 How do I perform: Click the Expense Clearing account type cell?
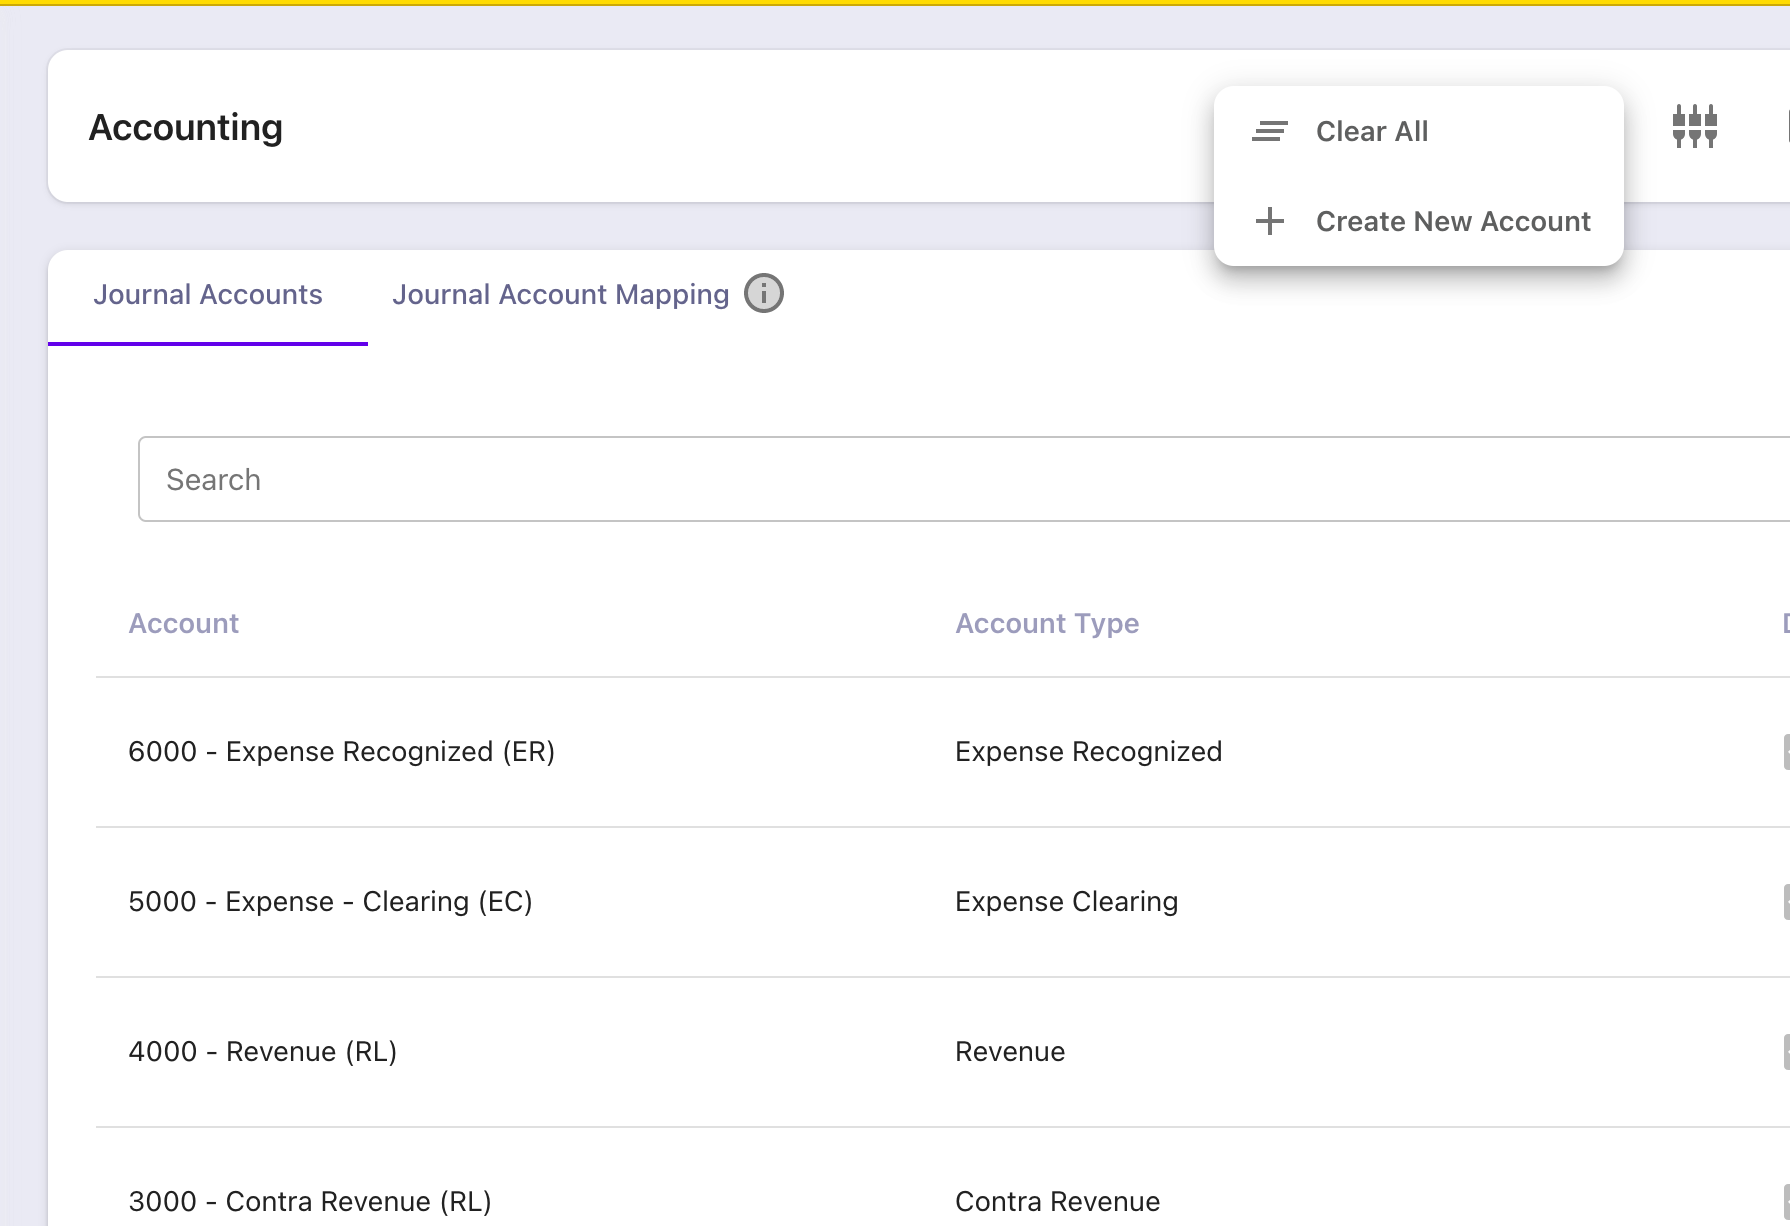1067,902
